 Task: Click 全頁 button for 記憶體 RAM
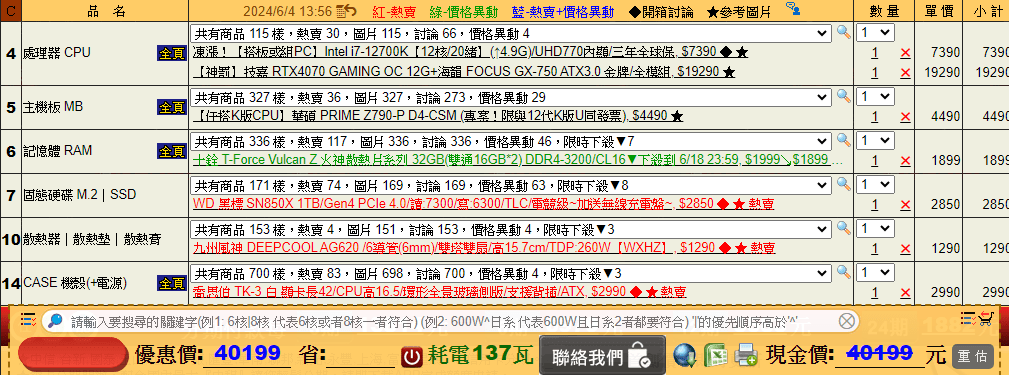172,151
